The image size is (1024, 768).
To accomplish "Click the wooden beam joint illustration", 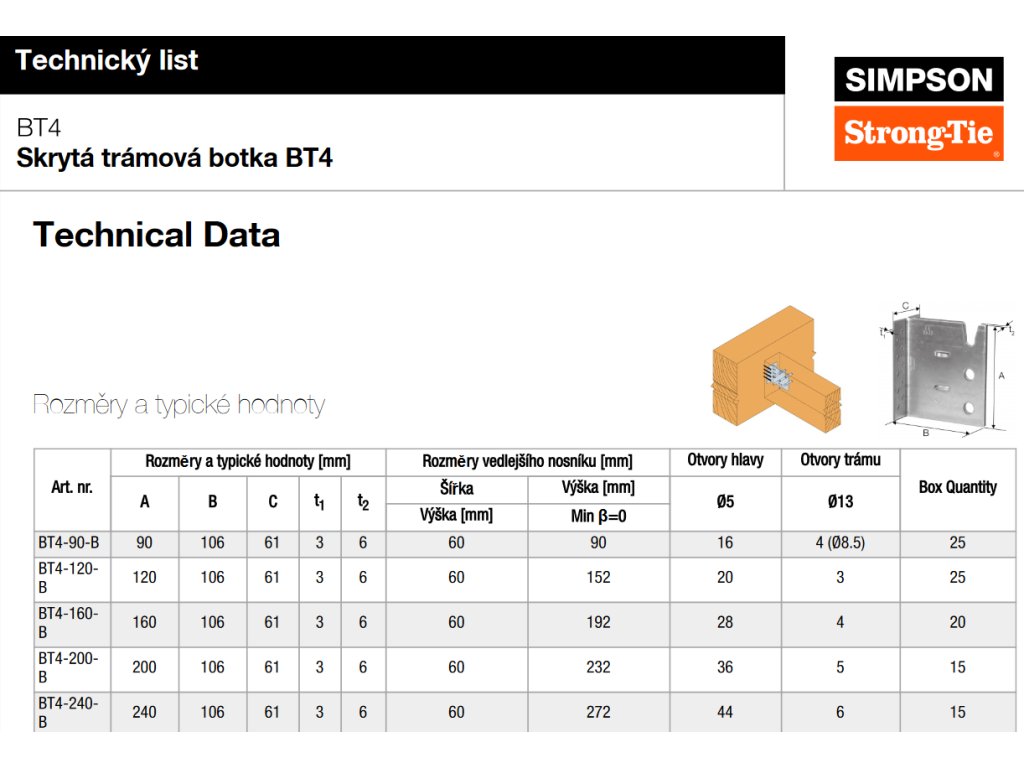I will (x=775, y=369).
